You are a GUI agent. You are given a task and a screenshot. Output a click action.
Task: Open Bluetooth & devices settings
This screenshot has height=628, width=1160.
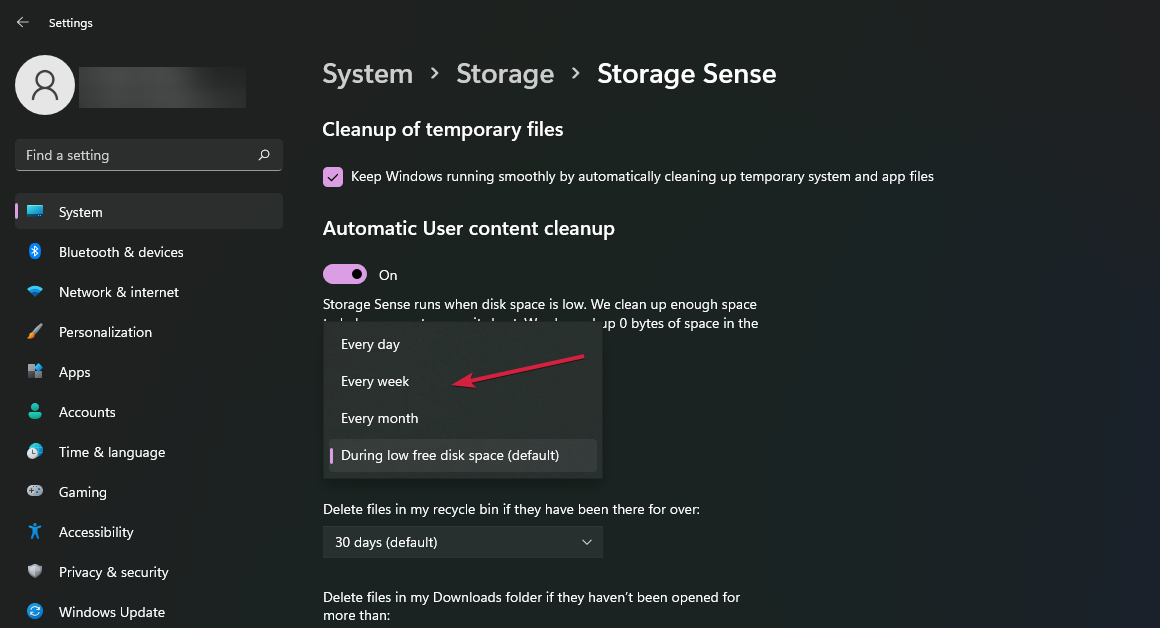(x=120, y=252)
